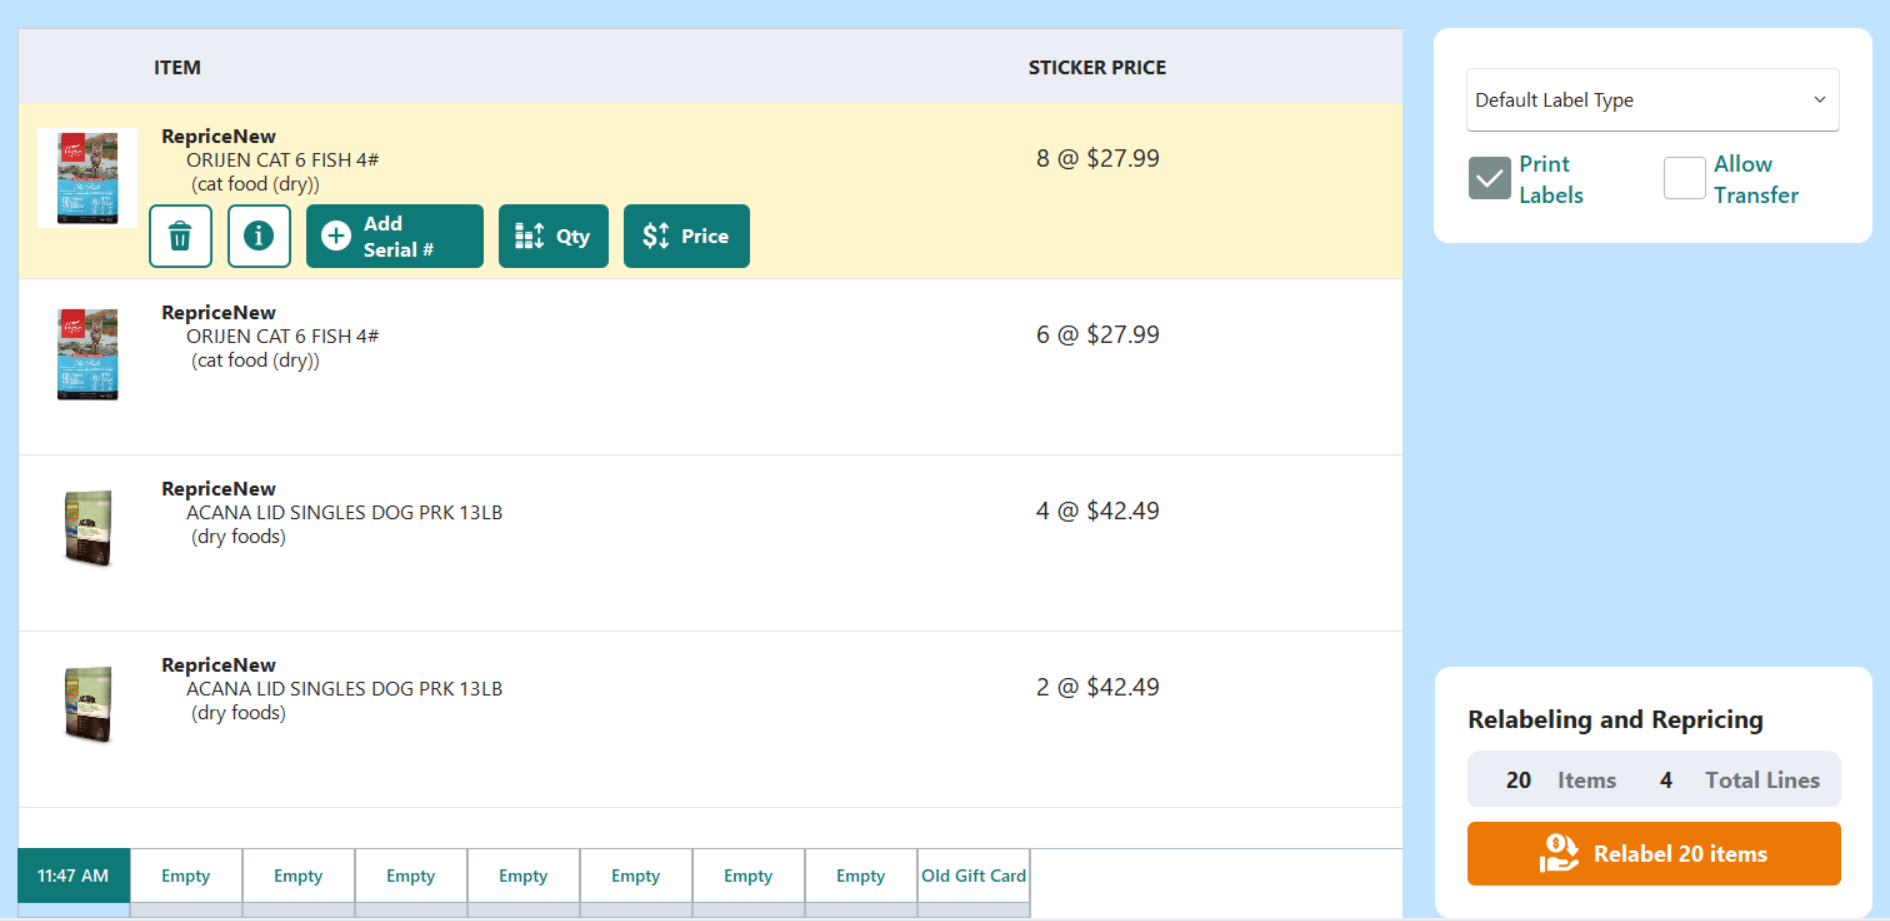
Task: Delete the selected item with the trash icon
Action: [180, 236]
